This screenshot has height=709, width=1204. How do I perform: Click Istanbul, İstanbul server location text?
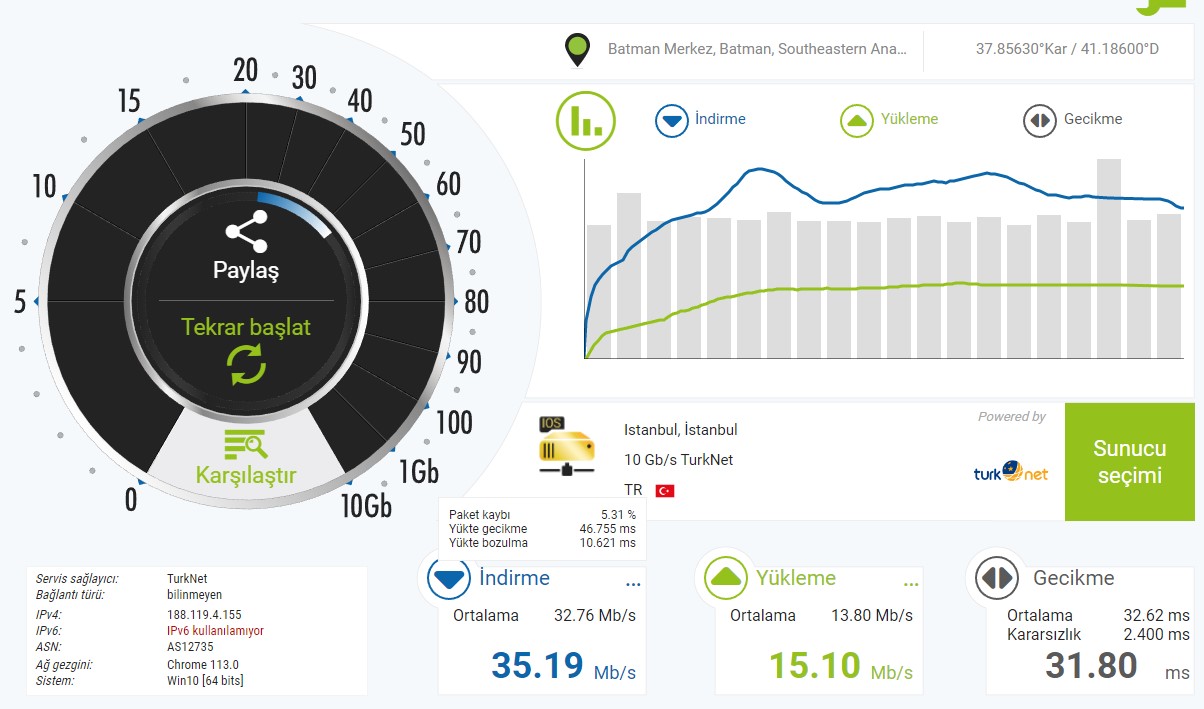tap(680, 430)
